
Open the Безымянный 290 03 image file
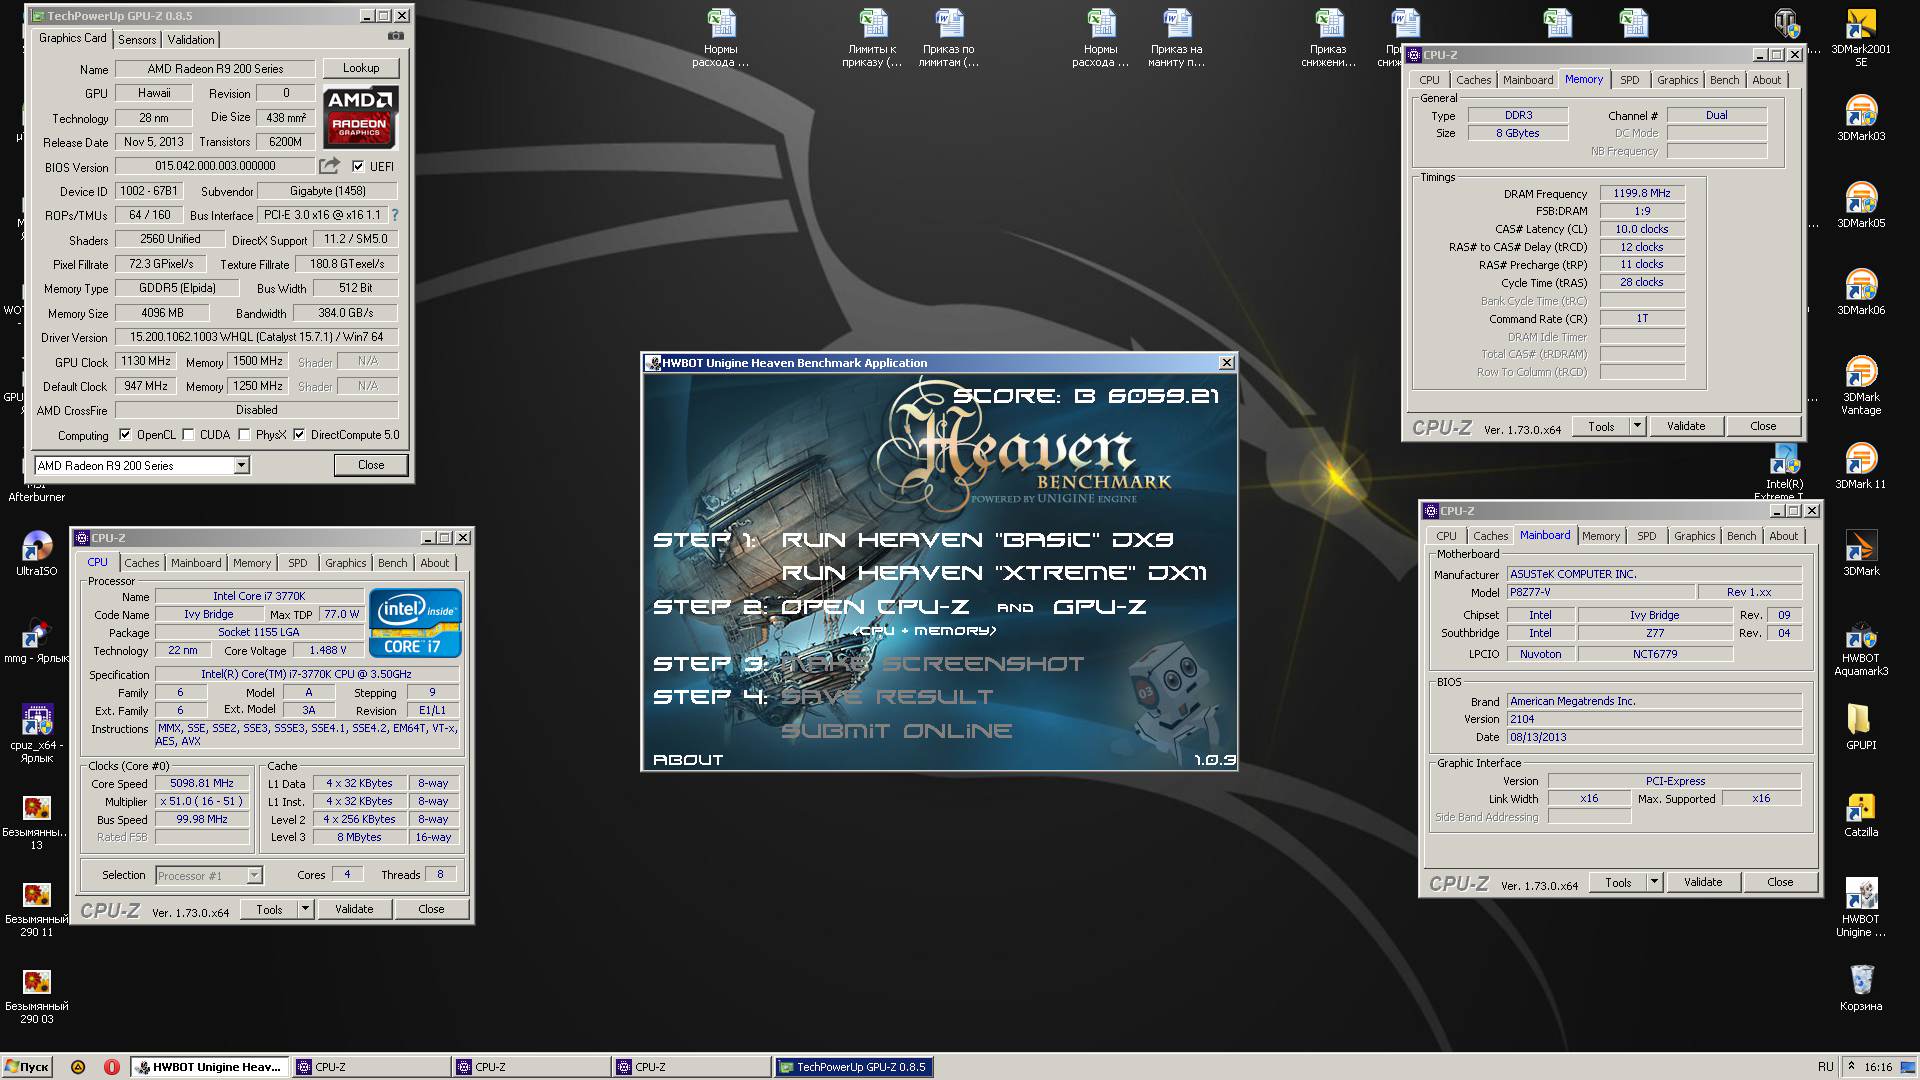[37, 995]
